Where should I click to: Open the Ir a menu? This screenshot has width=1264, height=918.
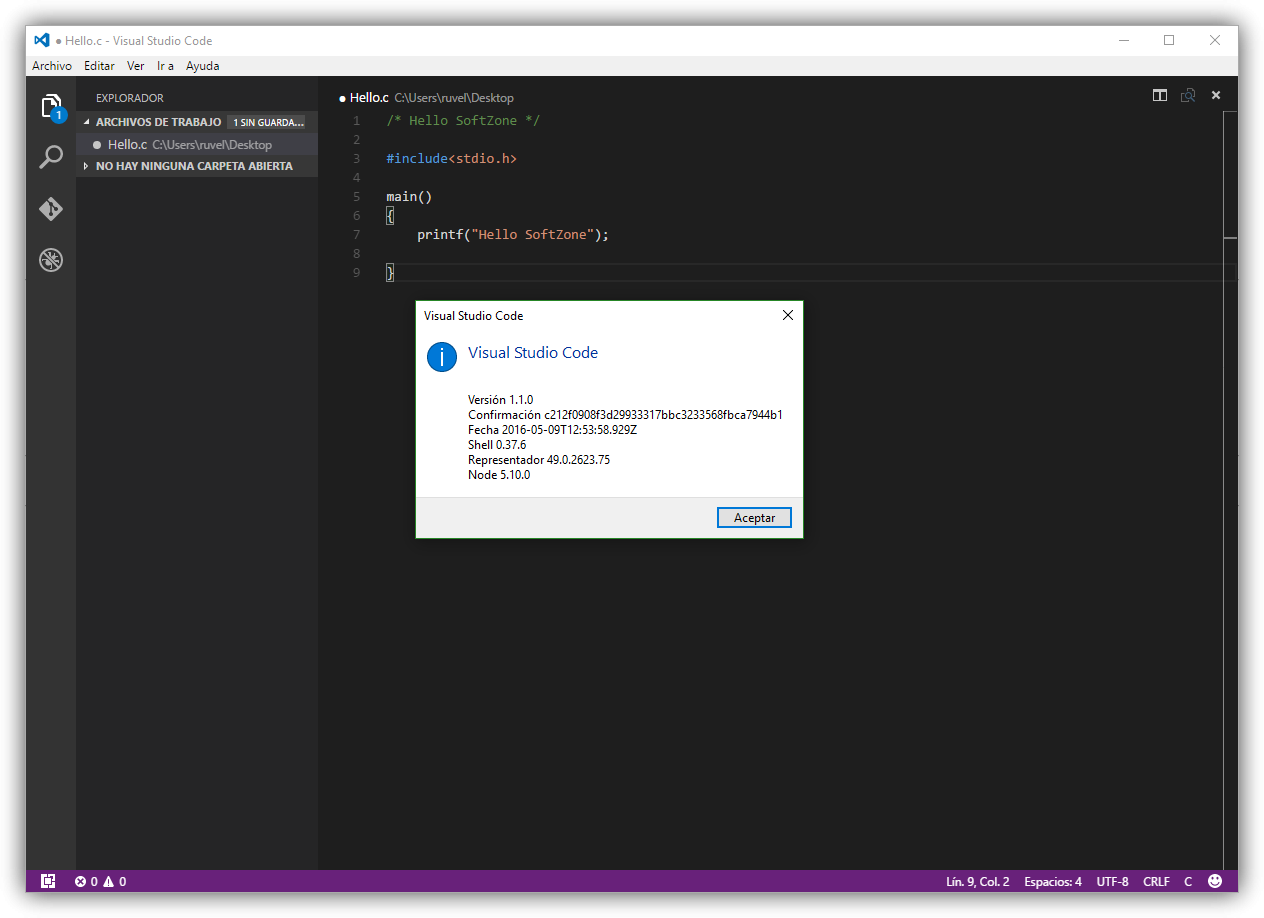tap(165, 66)
